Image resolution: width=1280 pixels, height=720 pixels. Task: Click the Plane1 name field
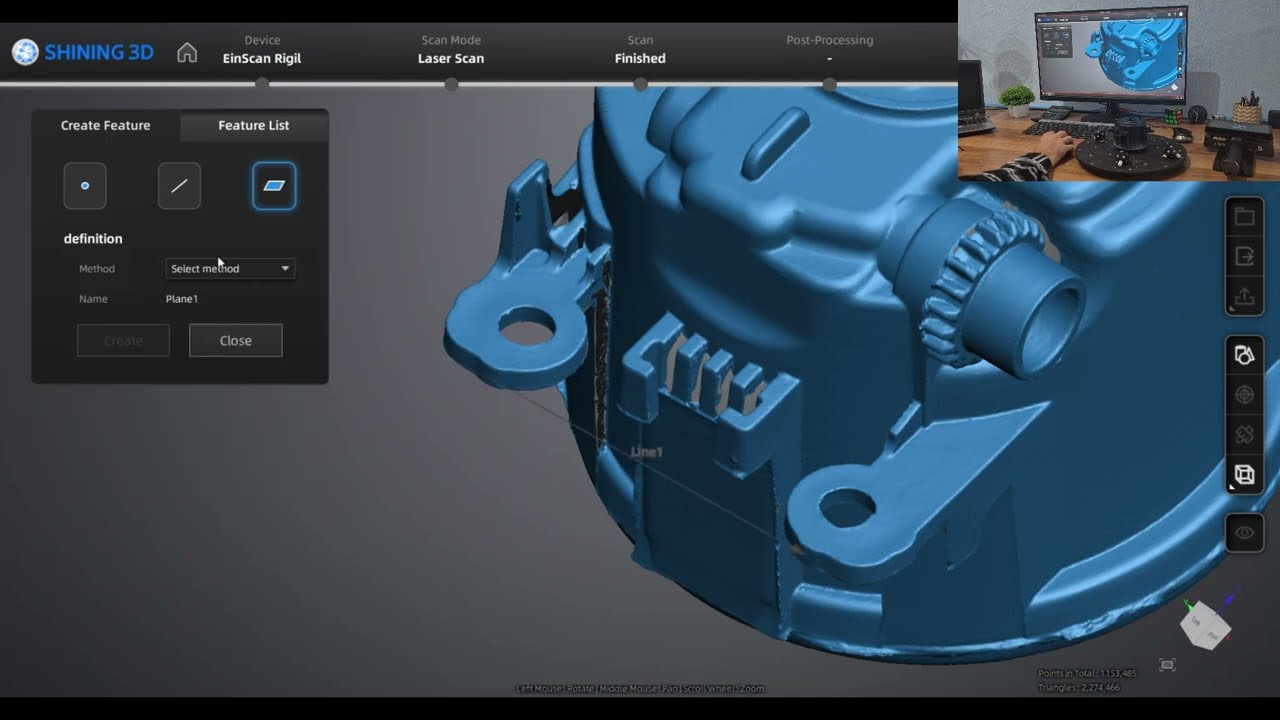coord(182,299)
